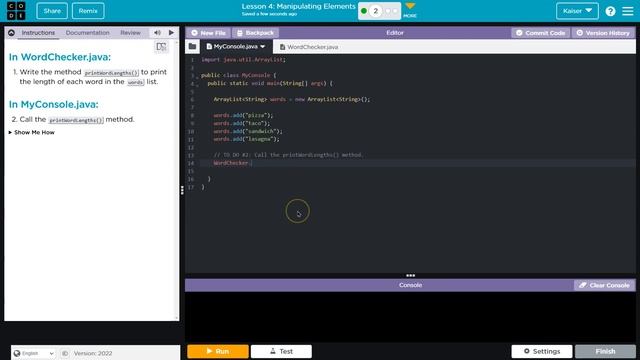Image resolution: width=640 pixels, height=360 pixels.
Task: Click the green level 1 bubble
Action: (x=364, y=11)
